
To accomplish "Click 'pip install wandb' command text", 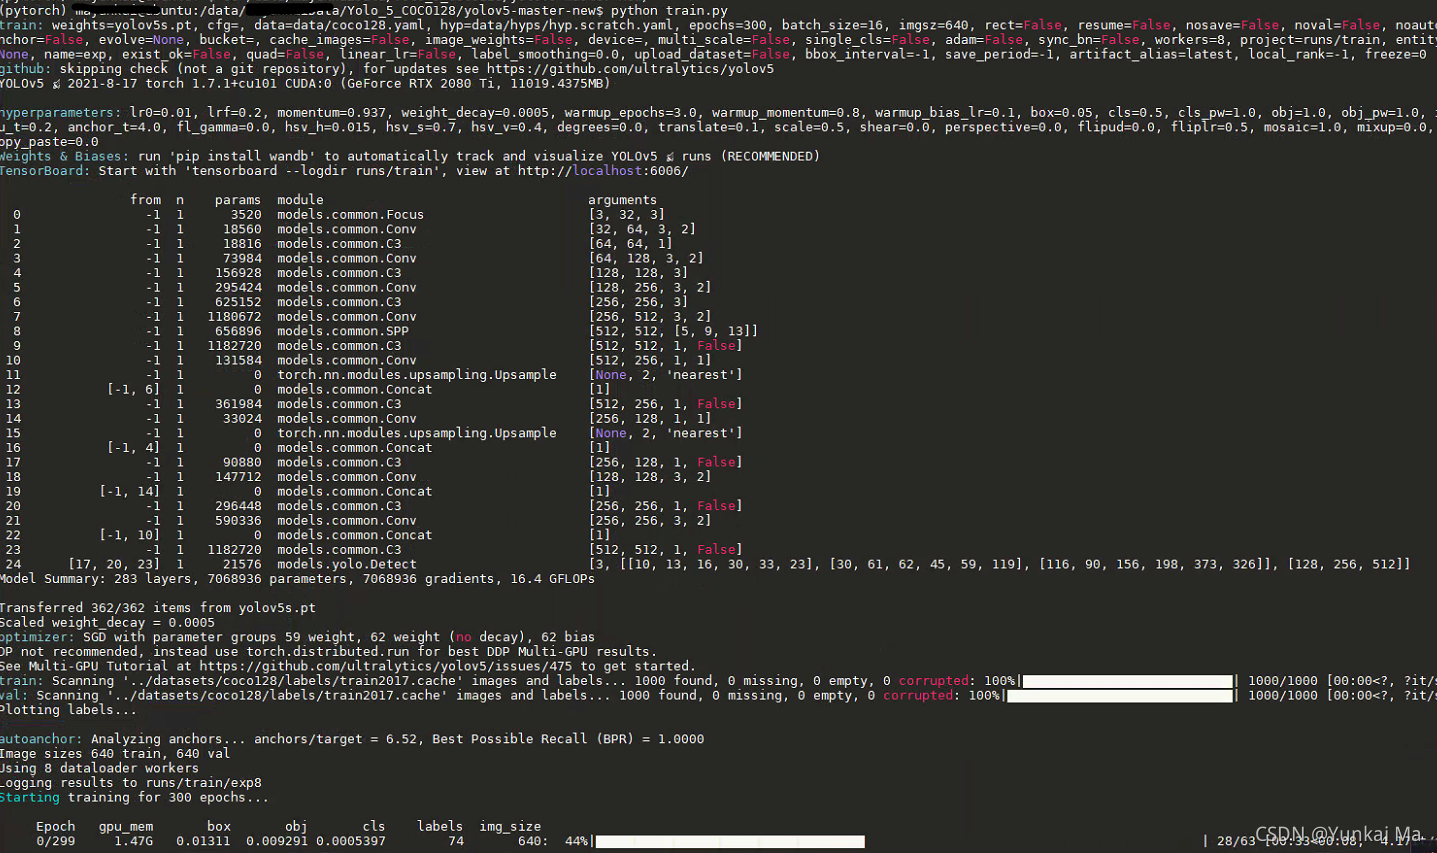I will point(241,156).
